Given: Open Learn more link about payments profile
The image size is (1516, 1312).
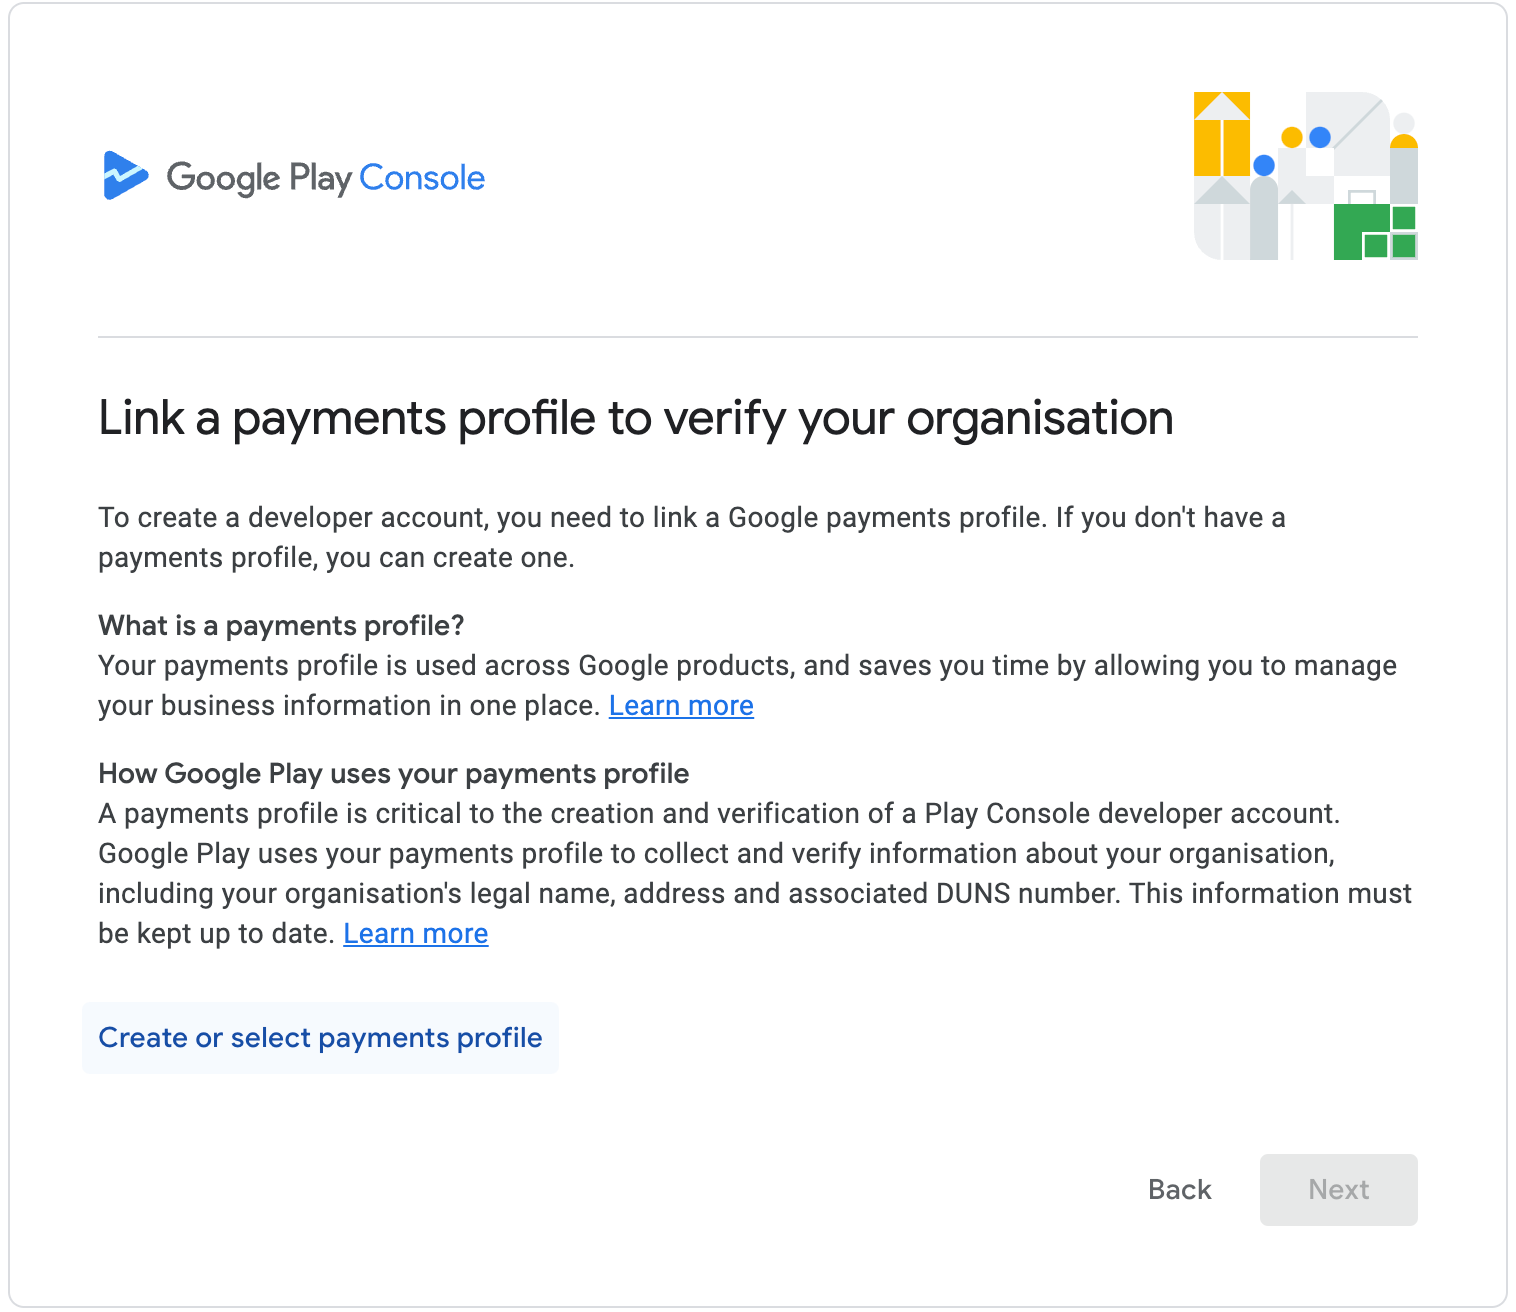Looking at the screenshot, I should tap(681, 706).
